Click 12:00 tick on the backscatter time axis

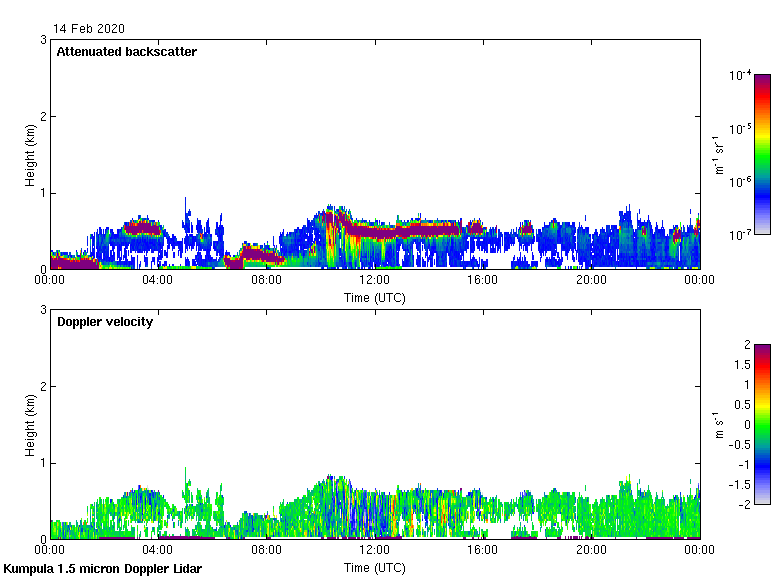(375, 281)
